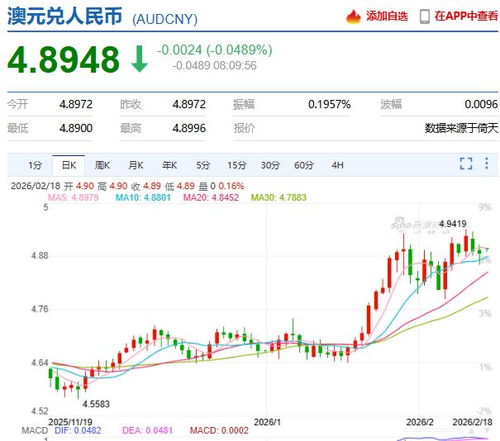Image resolution: width=500 pixels, height=441 pixels.
Task: Click the MA20: 4.8452 indicator label
Action: tap(211, 197)
